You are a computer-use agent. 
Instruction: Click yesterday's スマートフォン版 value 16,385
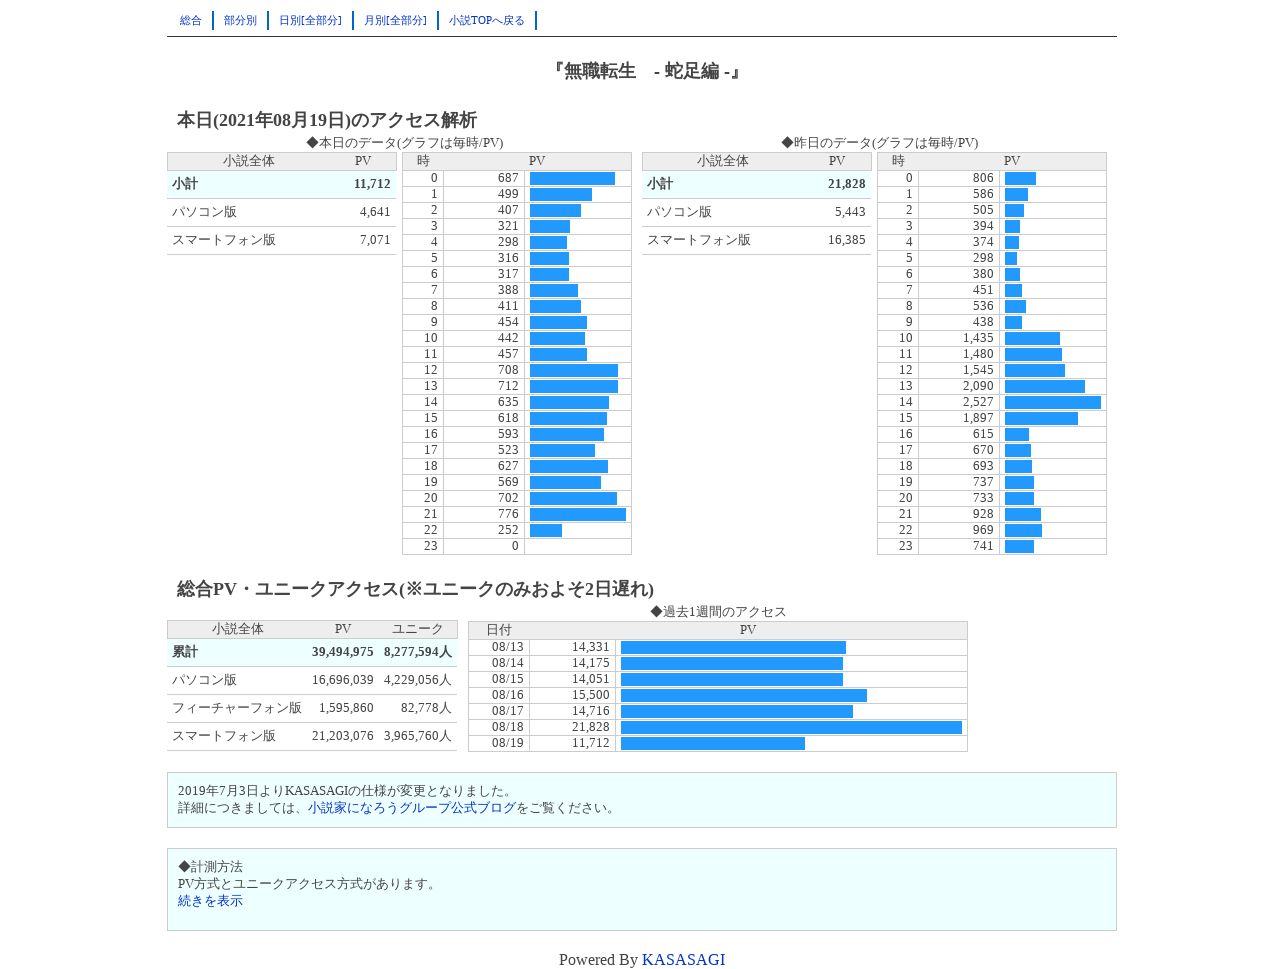(x=846, y=240)
